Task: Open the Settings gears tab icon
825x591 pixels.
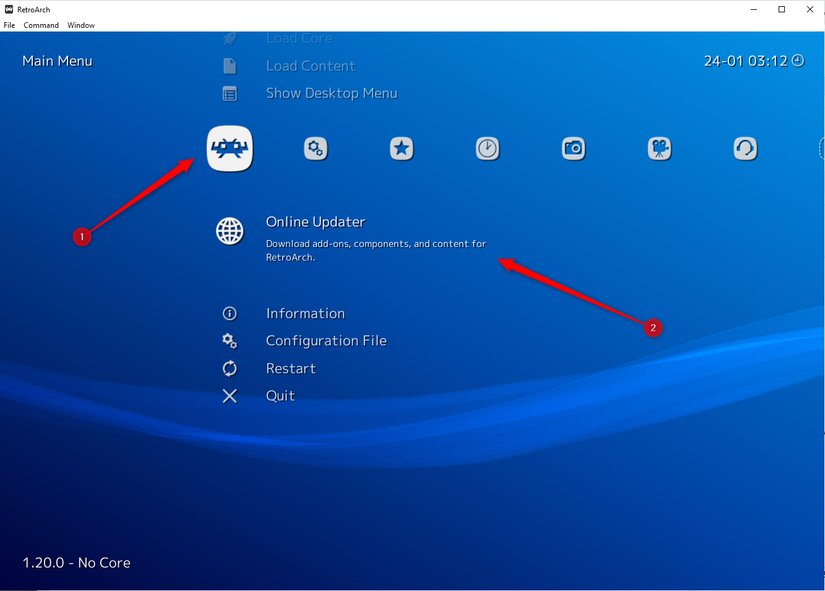Action: click(315, 149)
